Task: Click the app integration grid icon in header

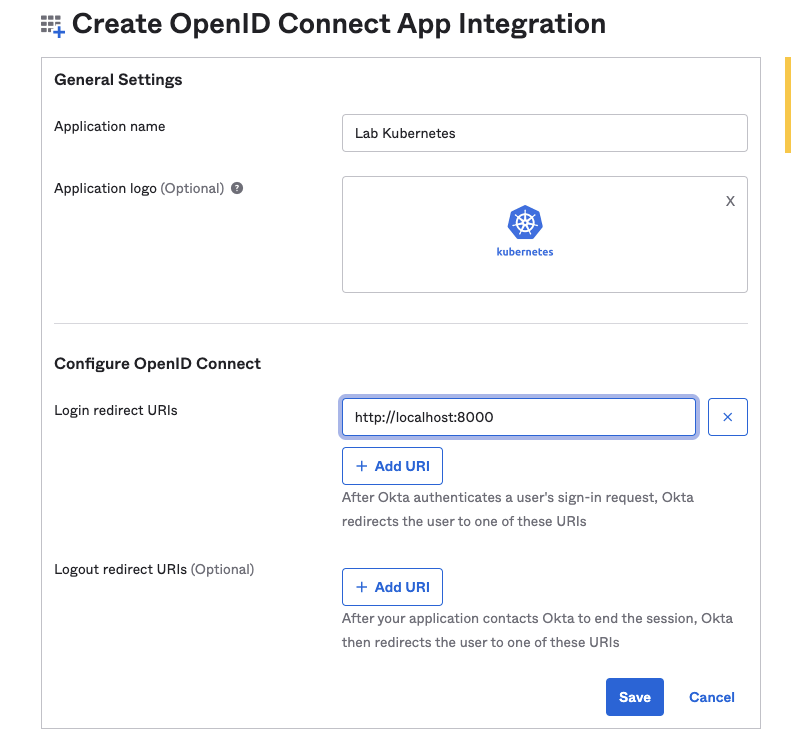Action: [53, 26]
